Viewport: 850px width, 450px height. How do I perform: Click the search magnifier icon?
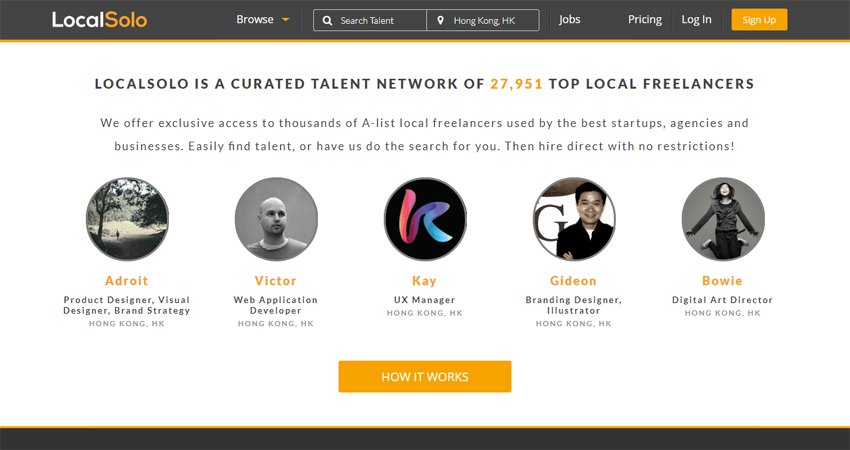coord(327,20)
